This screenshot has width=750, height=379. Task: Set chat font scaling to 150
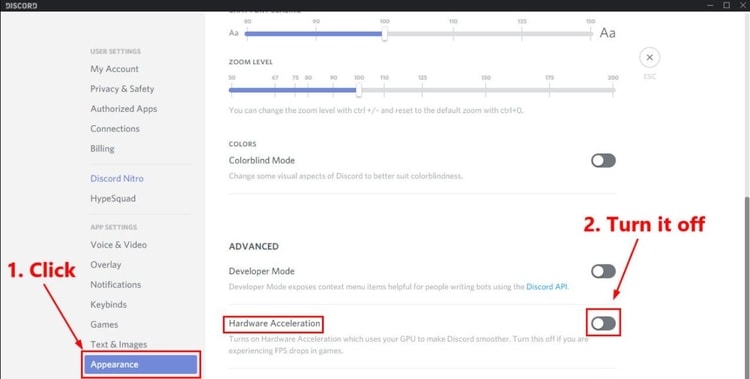click(591, 34)
